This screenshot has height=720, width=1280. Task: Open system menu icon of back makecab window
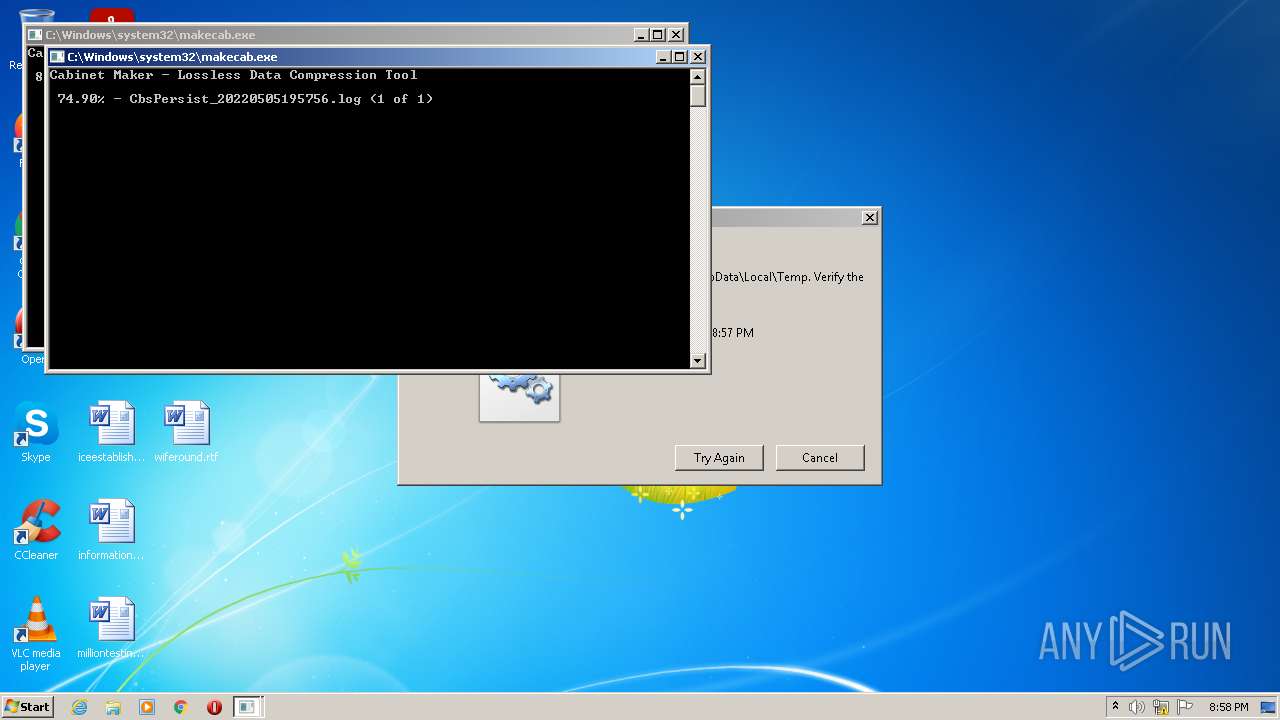(35, 35)
